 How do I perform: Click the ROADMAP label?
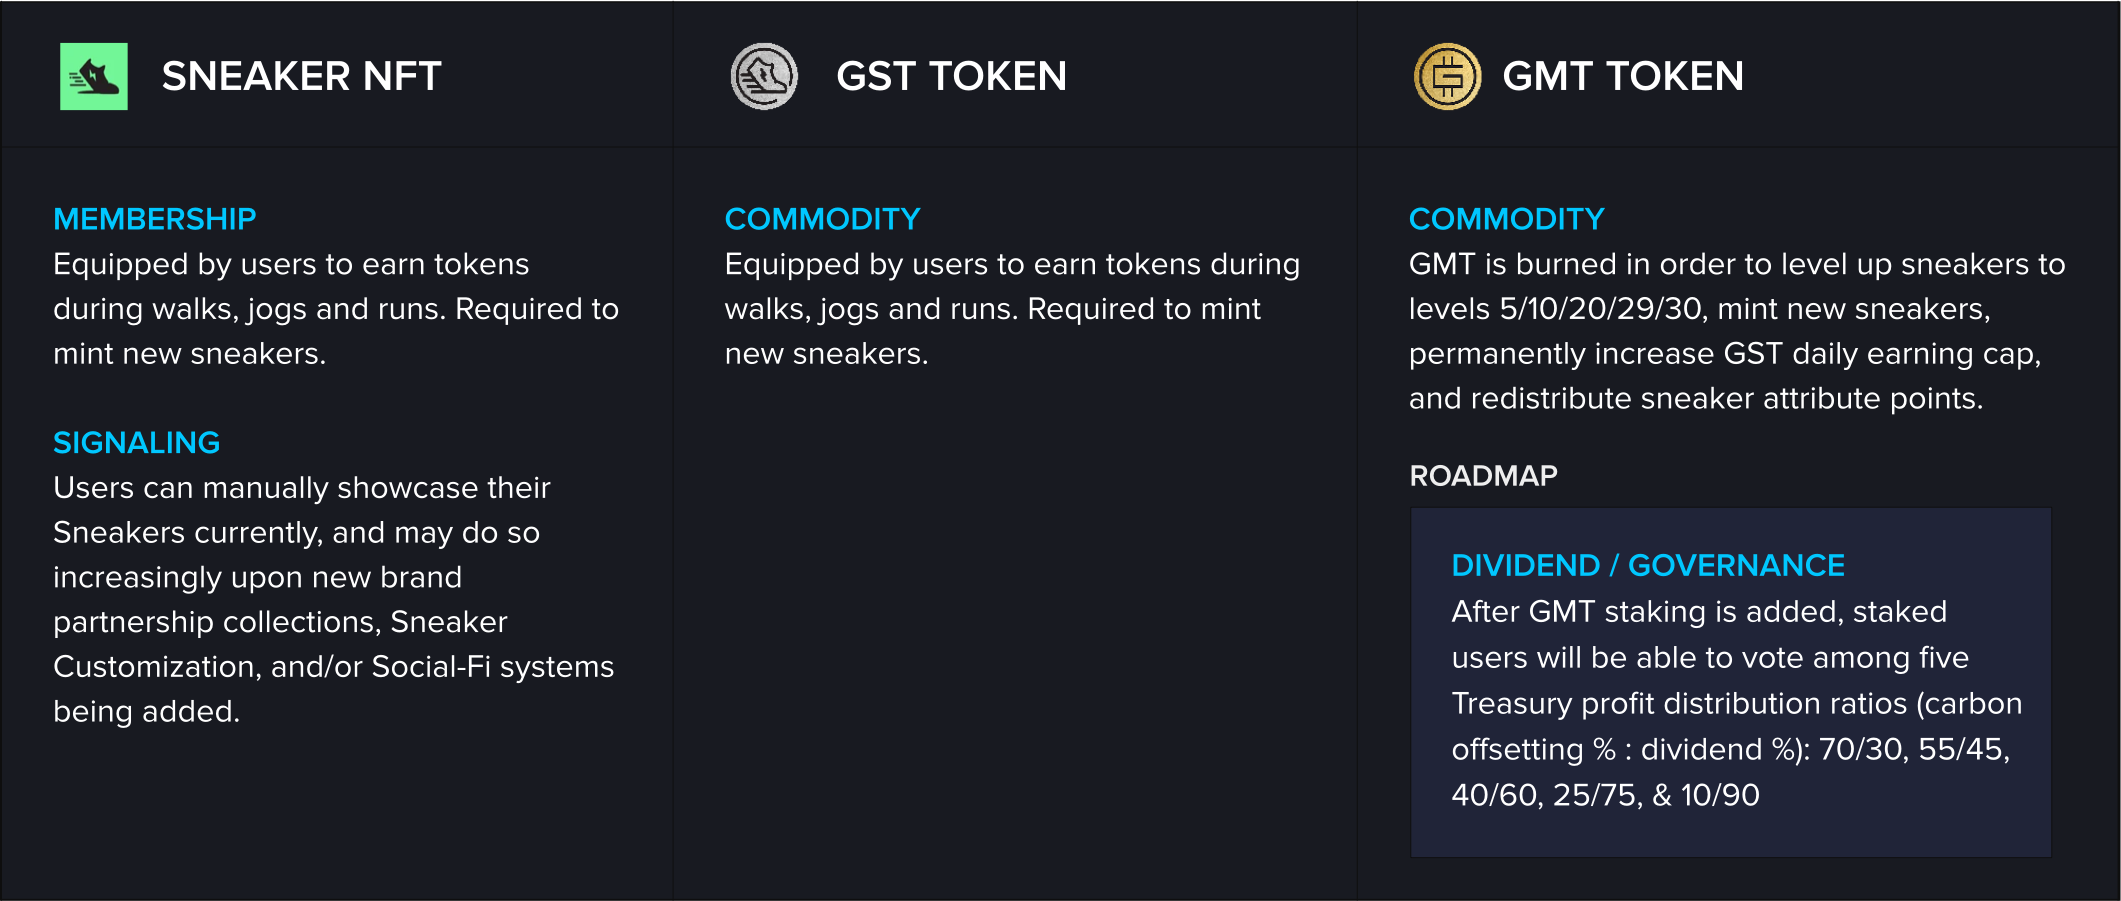pos(1483,476)
